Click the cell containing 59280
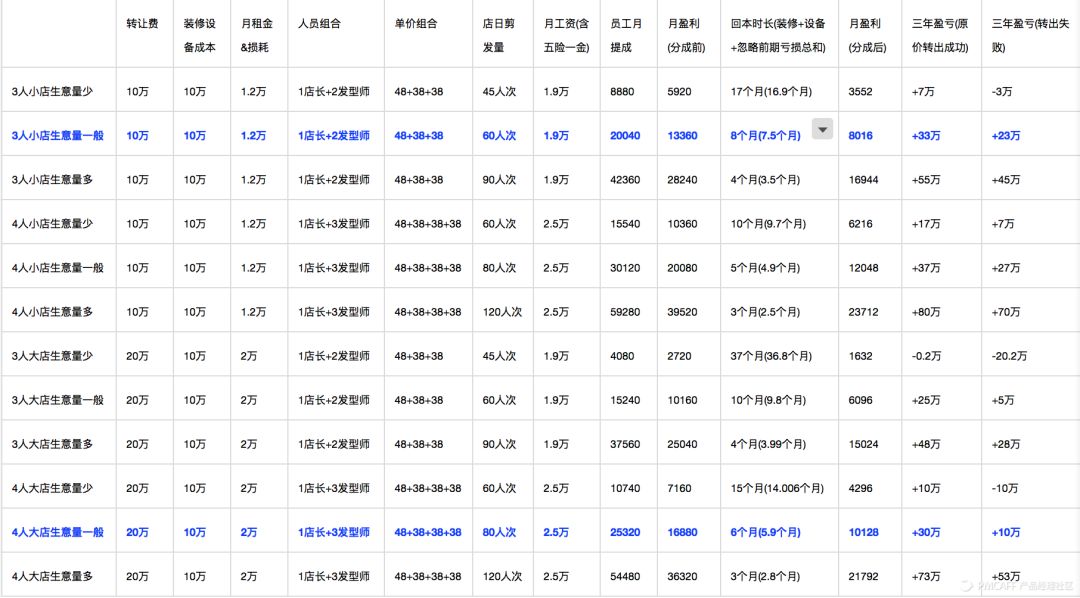The image size is (1080, 598). click(625, 312)
